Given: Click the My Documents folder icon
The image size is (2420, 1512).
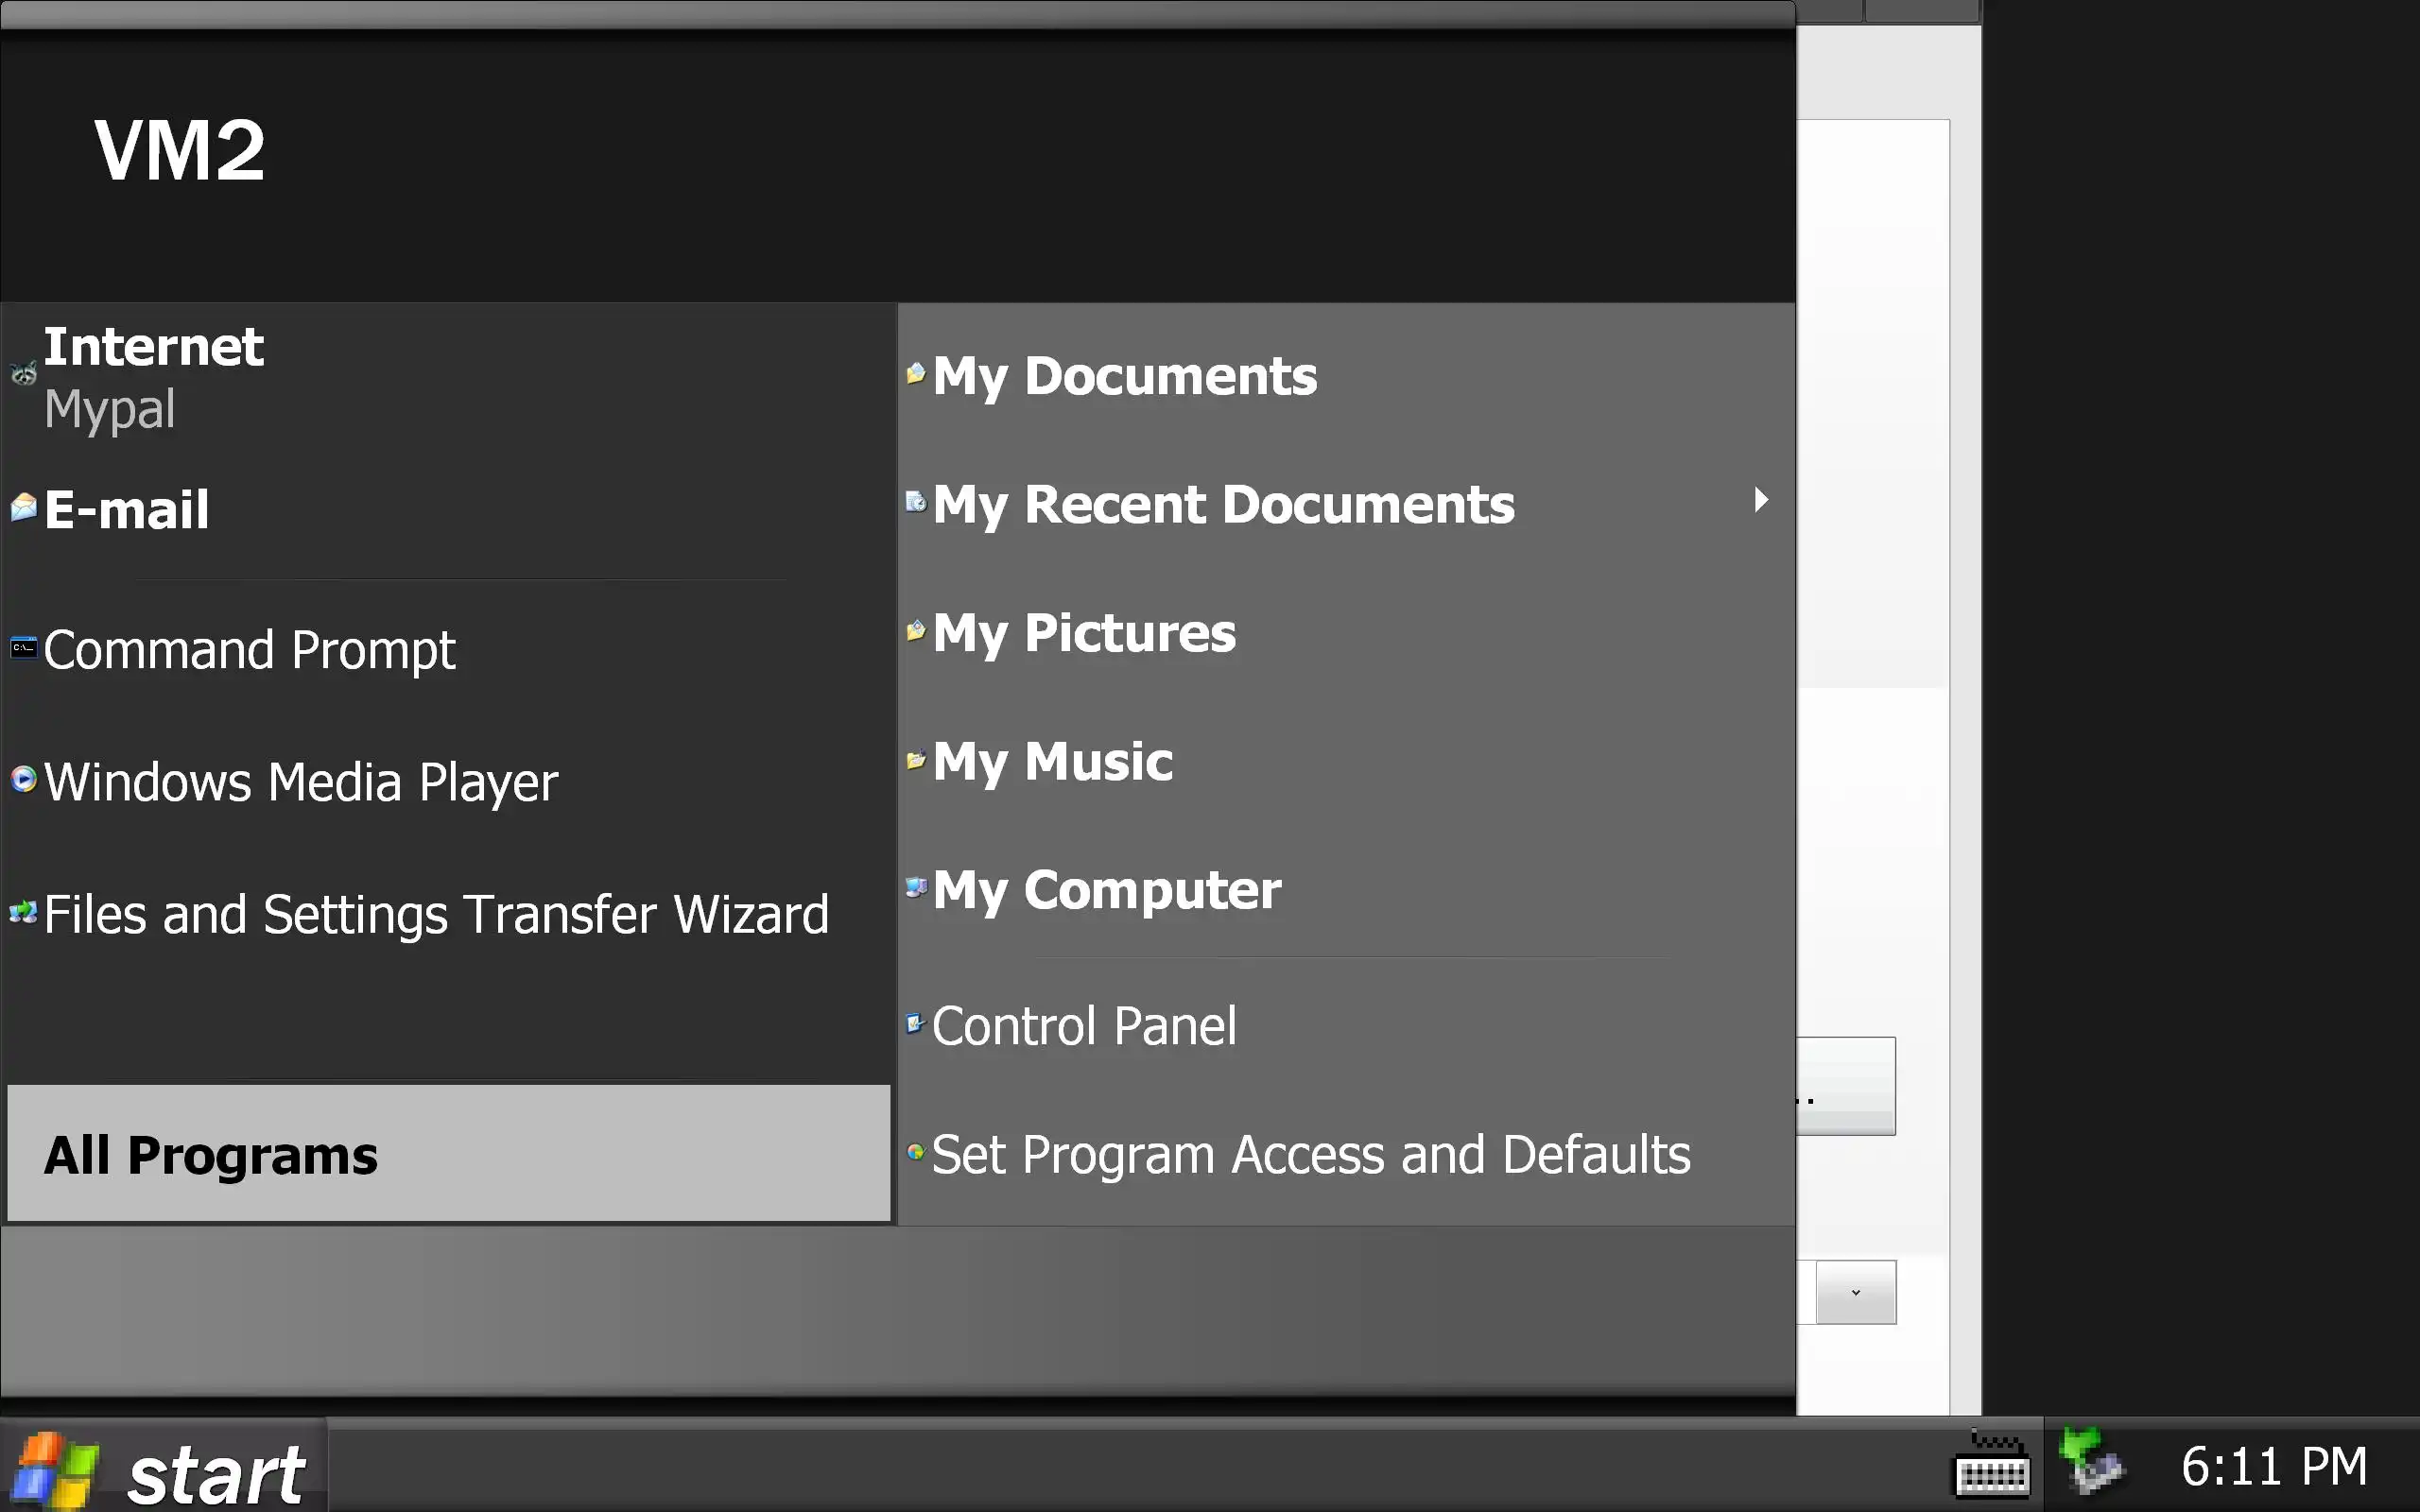Looking at the screenshot, I should [x=915, y=374].
